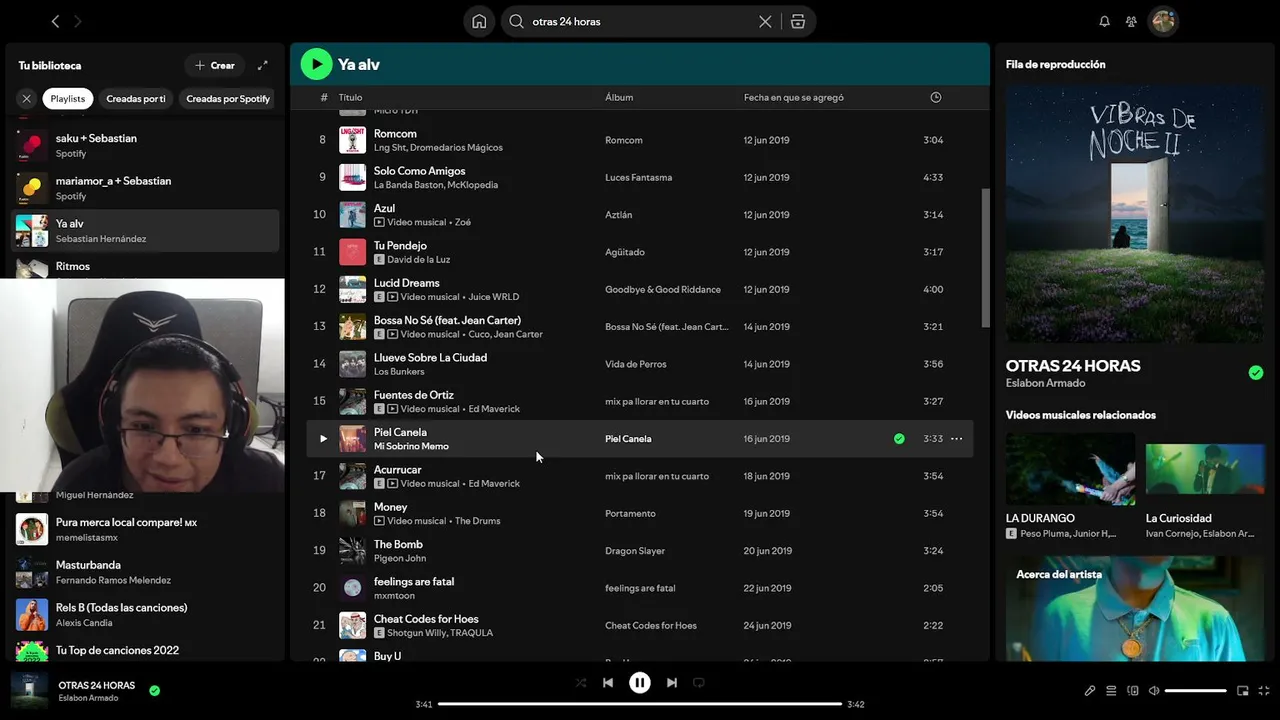Select the song title 'Solo Como Amigos'
Viewport: 1280px width, 720px height.
419,171
